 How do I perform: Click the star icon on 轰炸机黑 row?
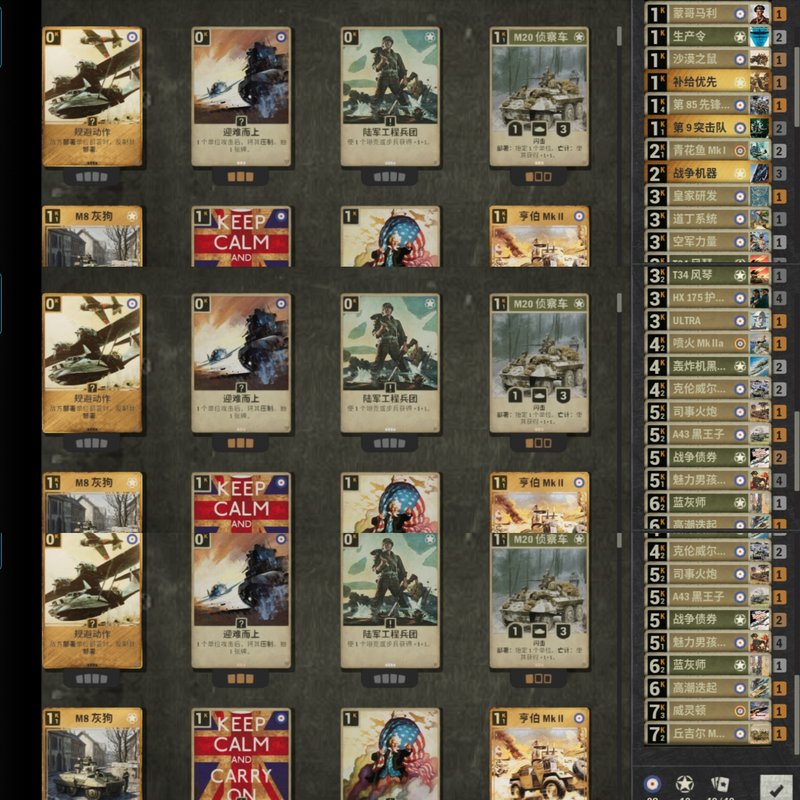(x=740, y=366)
